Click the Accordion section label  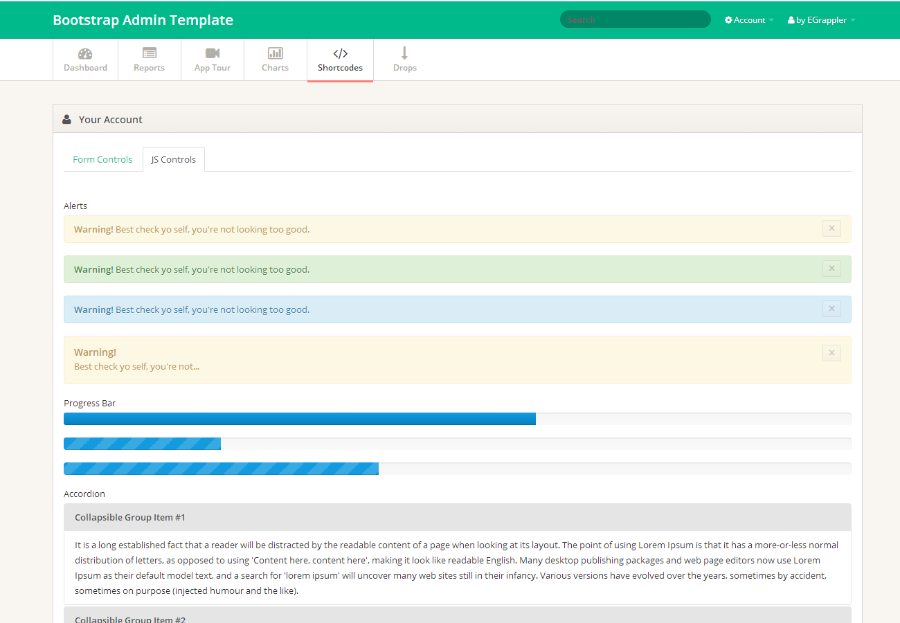pos(84,494)
